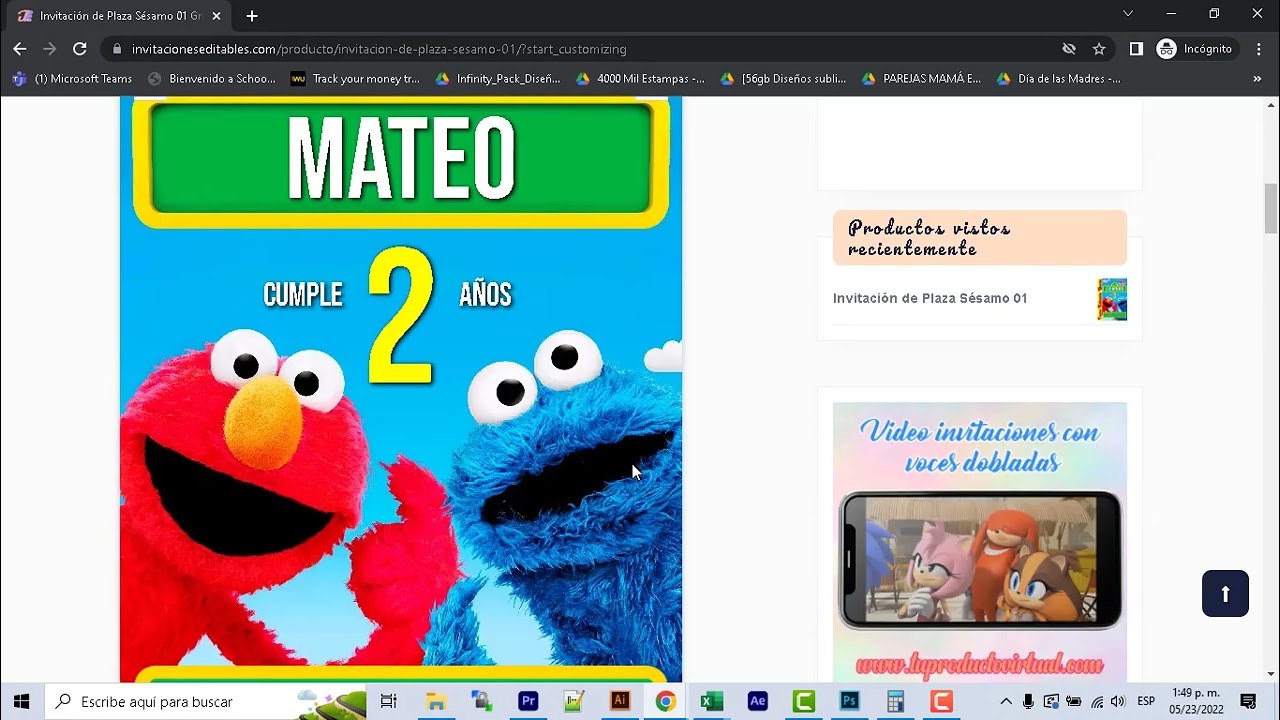This screenshot has width=1280, height=720.
Task: Launch After Effects from the taskbar
Action: [x=757, y=700]
